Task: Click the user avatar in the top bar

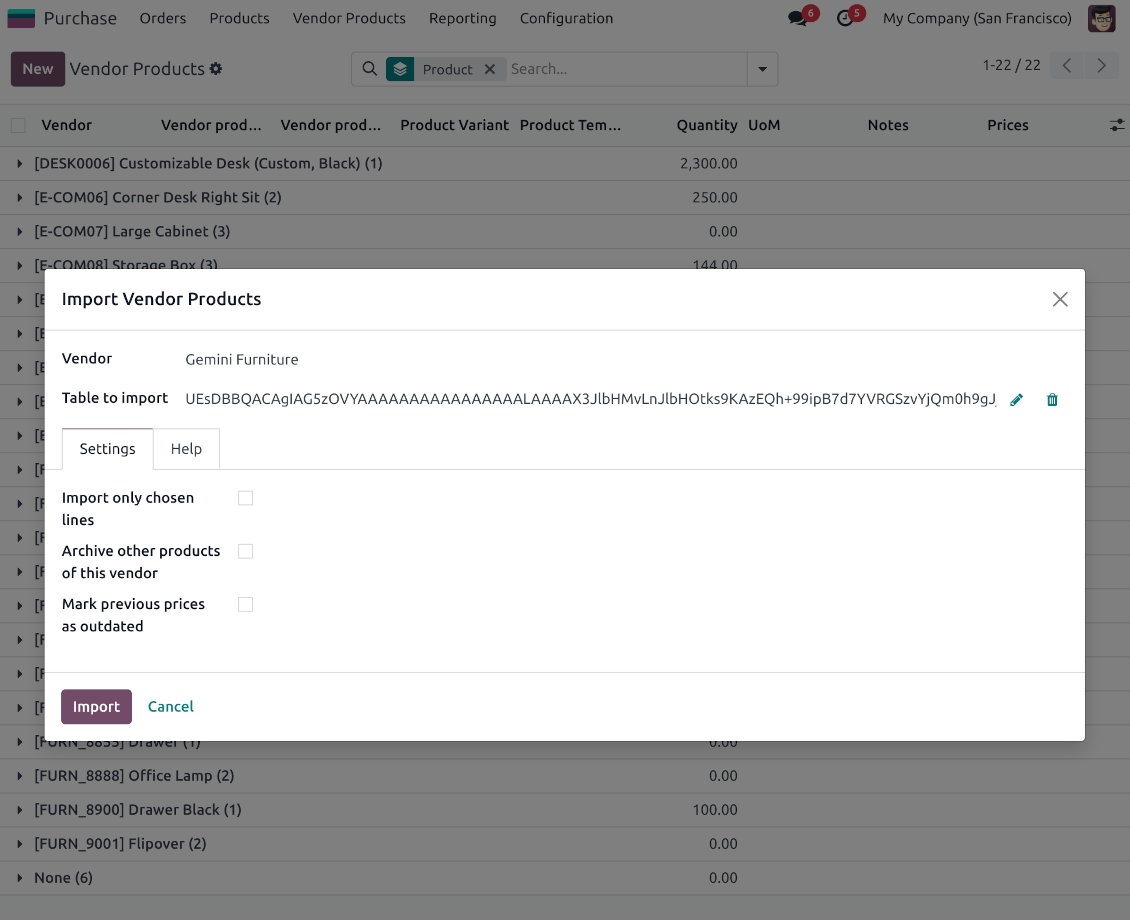Action: [1100, 17]
